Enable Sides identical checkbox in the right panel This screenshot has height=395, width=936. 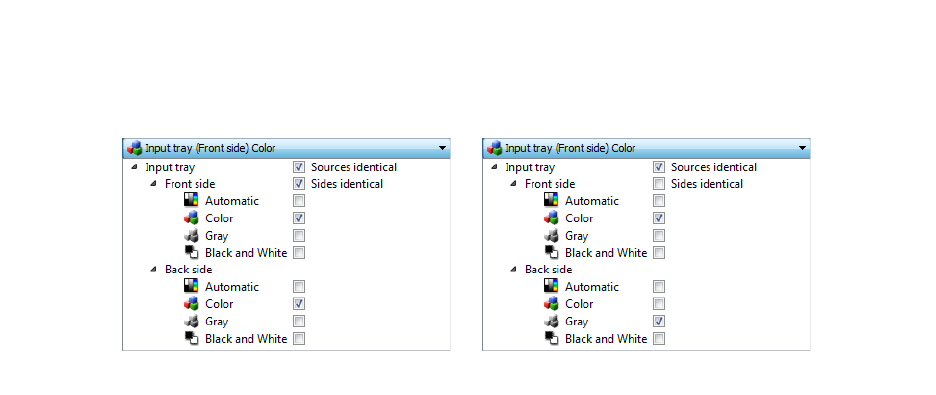coord(659,184)
